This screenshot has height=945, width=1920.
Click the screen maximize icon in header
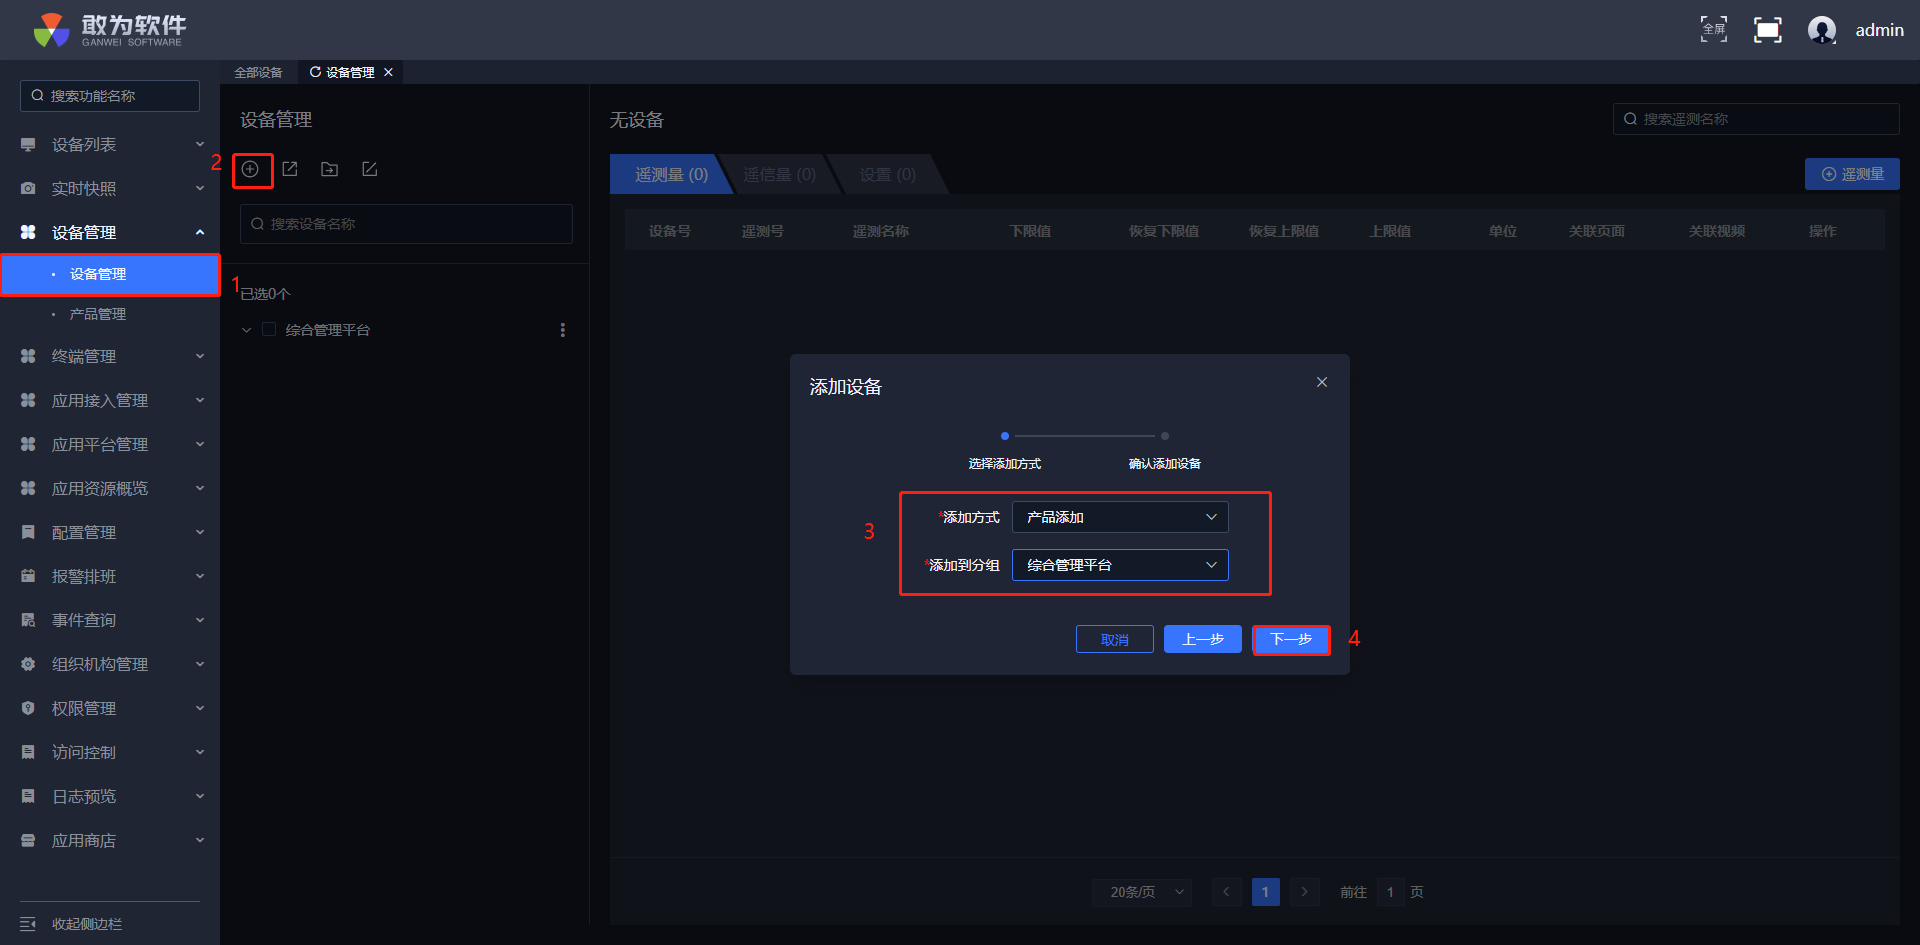tap(1768, 30)
